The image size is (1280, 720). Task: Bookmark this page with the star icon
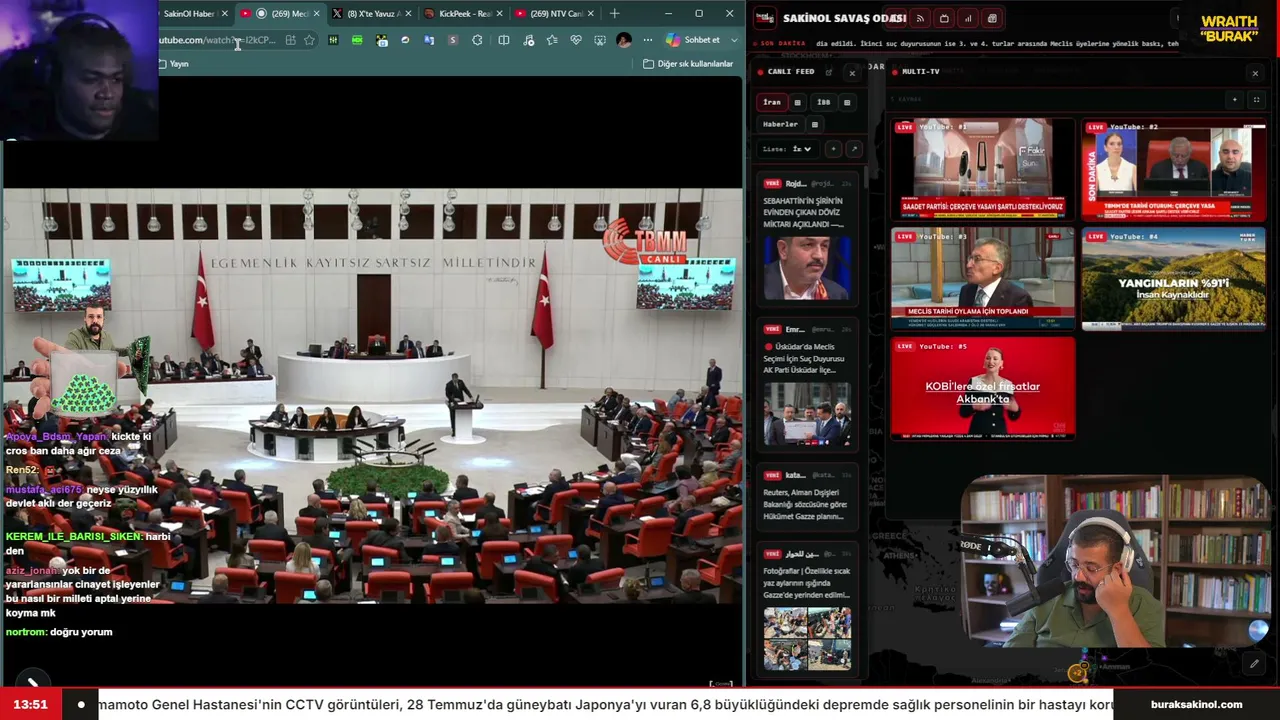coord(309,40)
